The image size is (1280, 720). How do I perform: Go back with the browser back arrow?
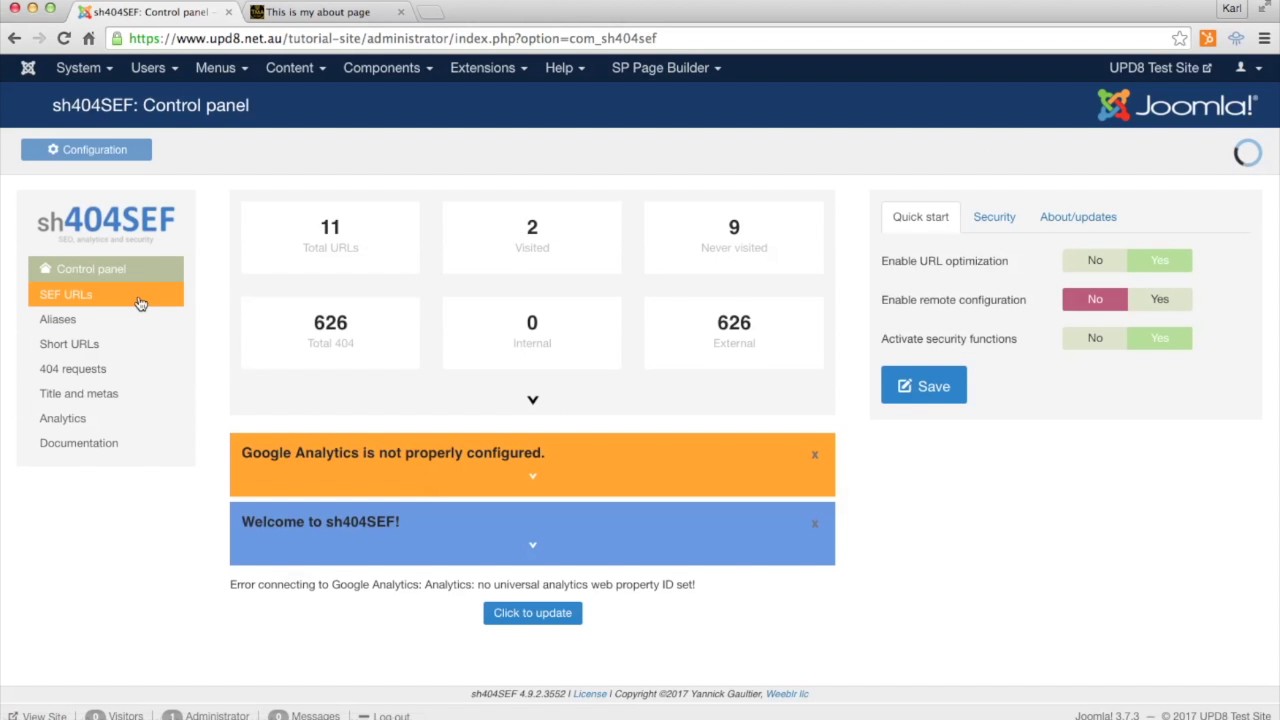[14, 38]
